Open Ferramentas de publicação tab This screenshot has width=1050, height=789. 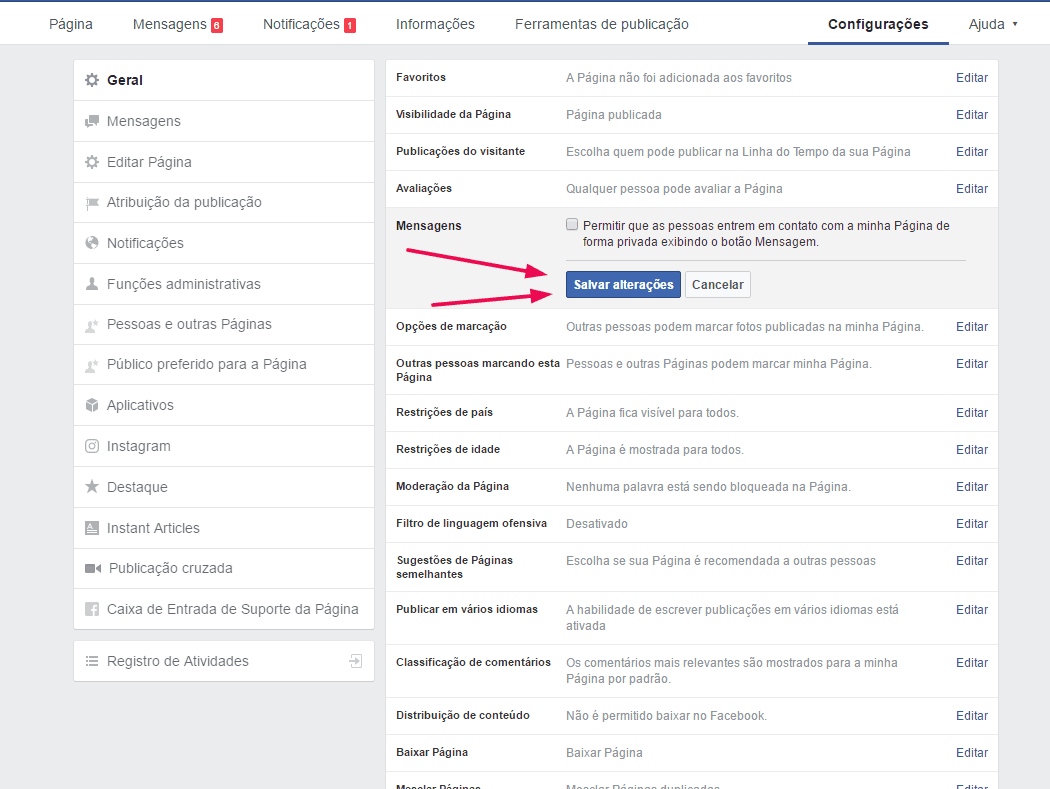[x=601, y=24]
